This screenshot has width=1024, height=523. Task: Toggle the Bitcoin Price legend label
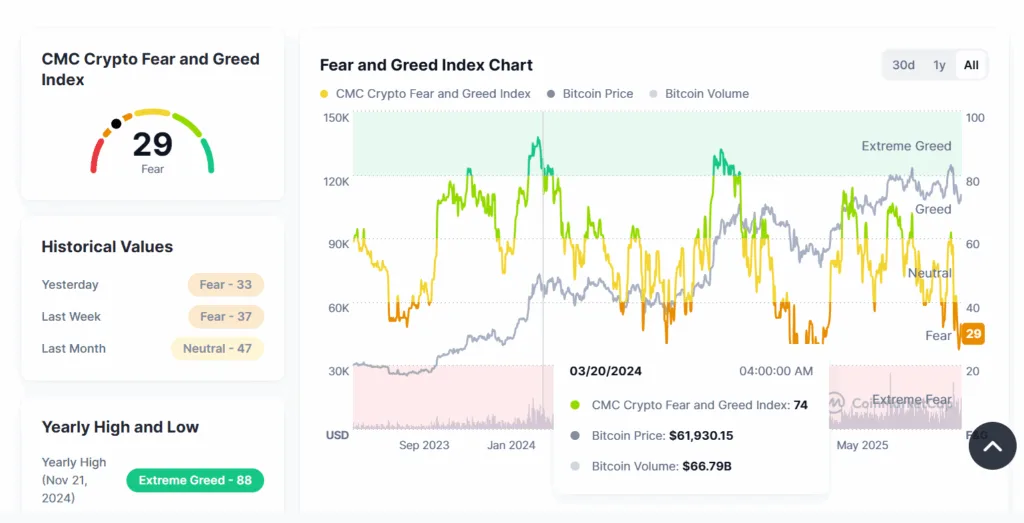pyautogui.click(x=597, y=94)
